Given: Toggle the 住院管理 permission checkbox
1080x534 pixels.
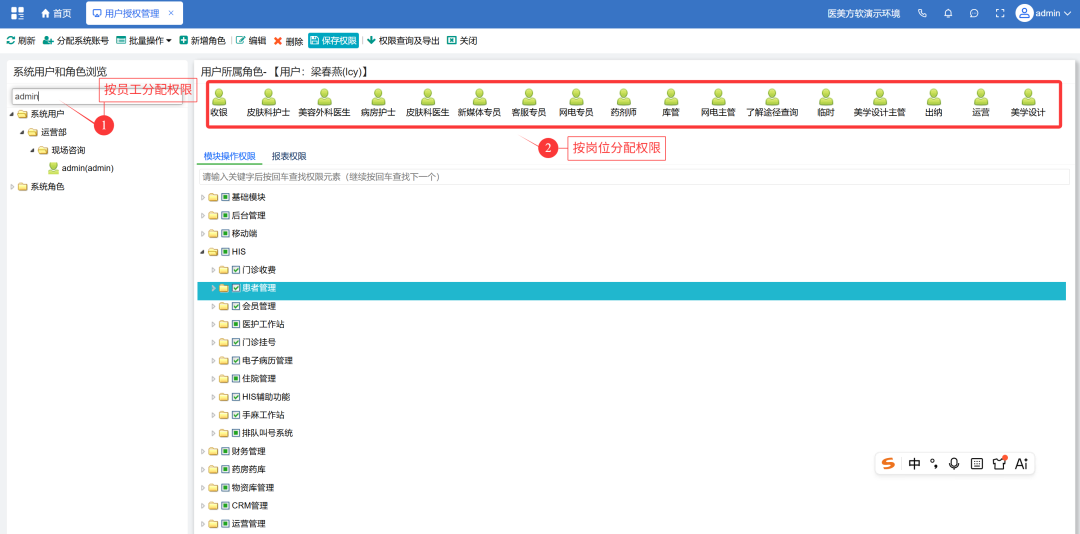Looking at the screenshot, I should (236, 378).
